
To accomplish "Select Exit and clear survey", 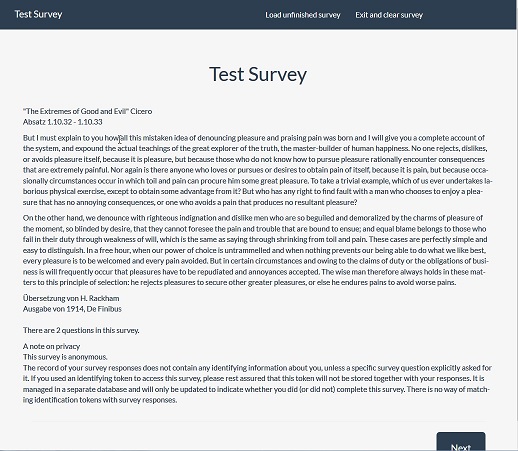I will pyautogui.click(x=389, y=15).
